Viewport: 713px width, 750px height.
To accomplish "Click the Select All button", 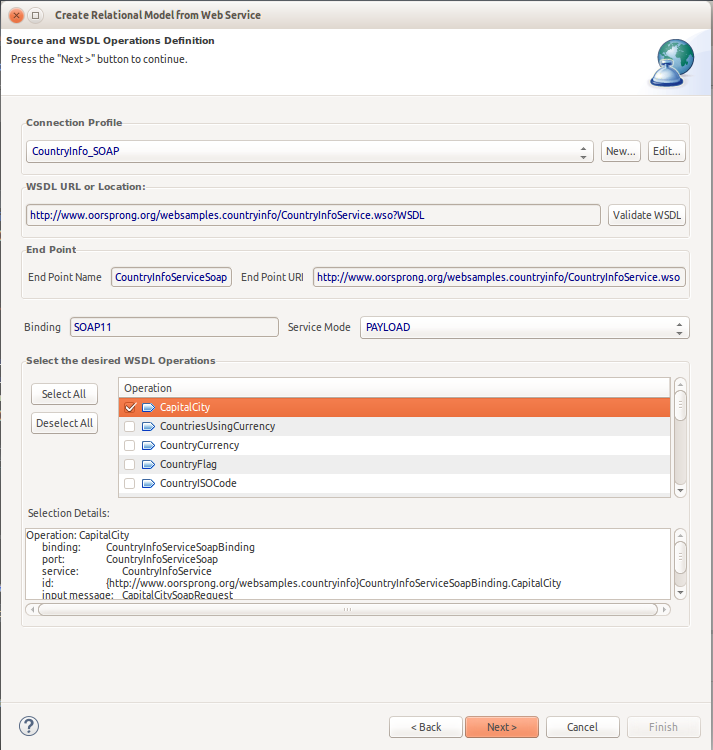I will [64, 394].
